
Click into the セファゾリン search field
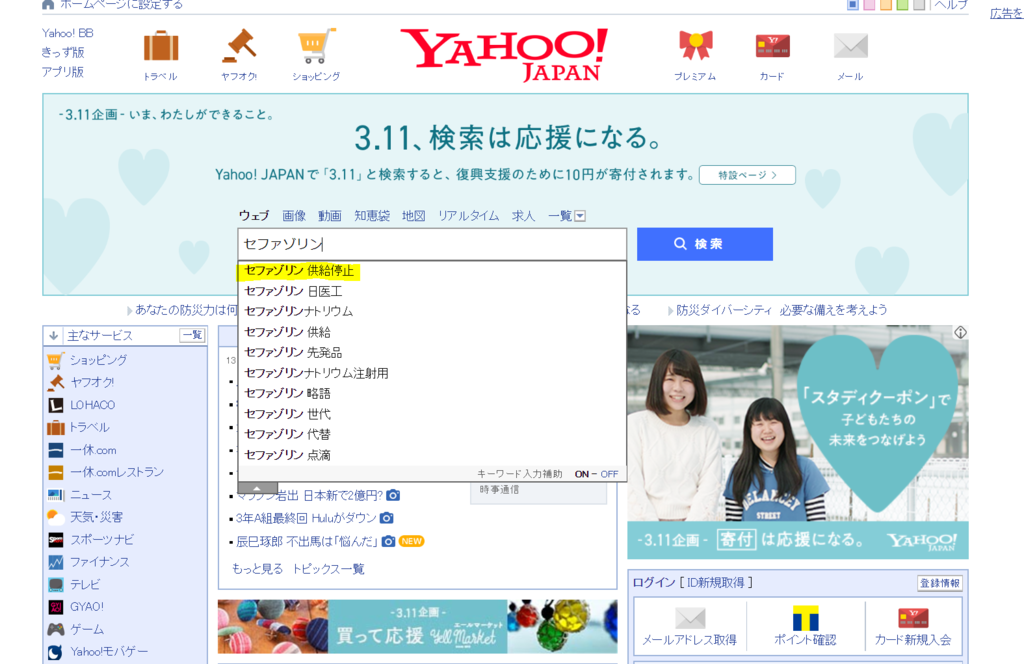click(x=432, y=244)
